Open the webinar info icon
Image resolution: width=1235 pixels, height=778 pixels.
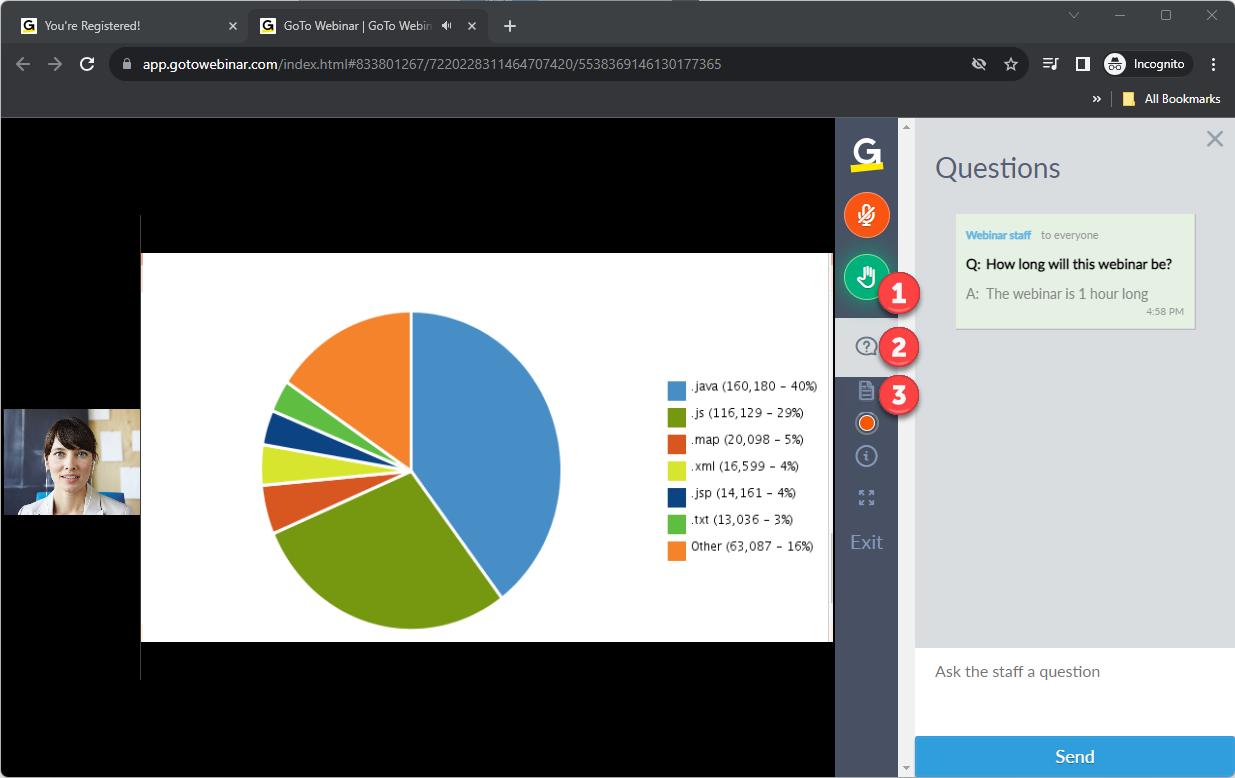866,456
